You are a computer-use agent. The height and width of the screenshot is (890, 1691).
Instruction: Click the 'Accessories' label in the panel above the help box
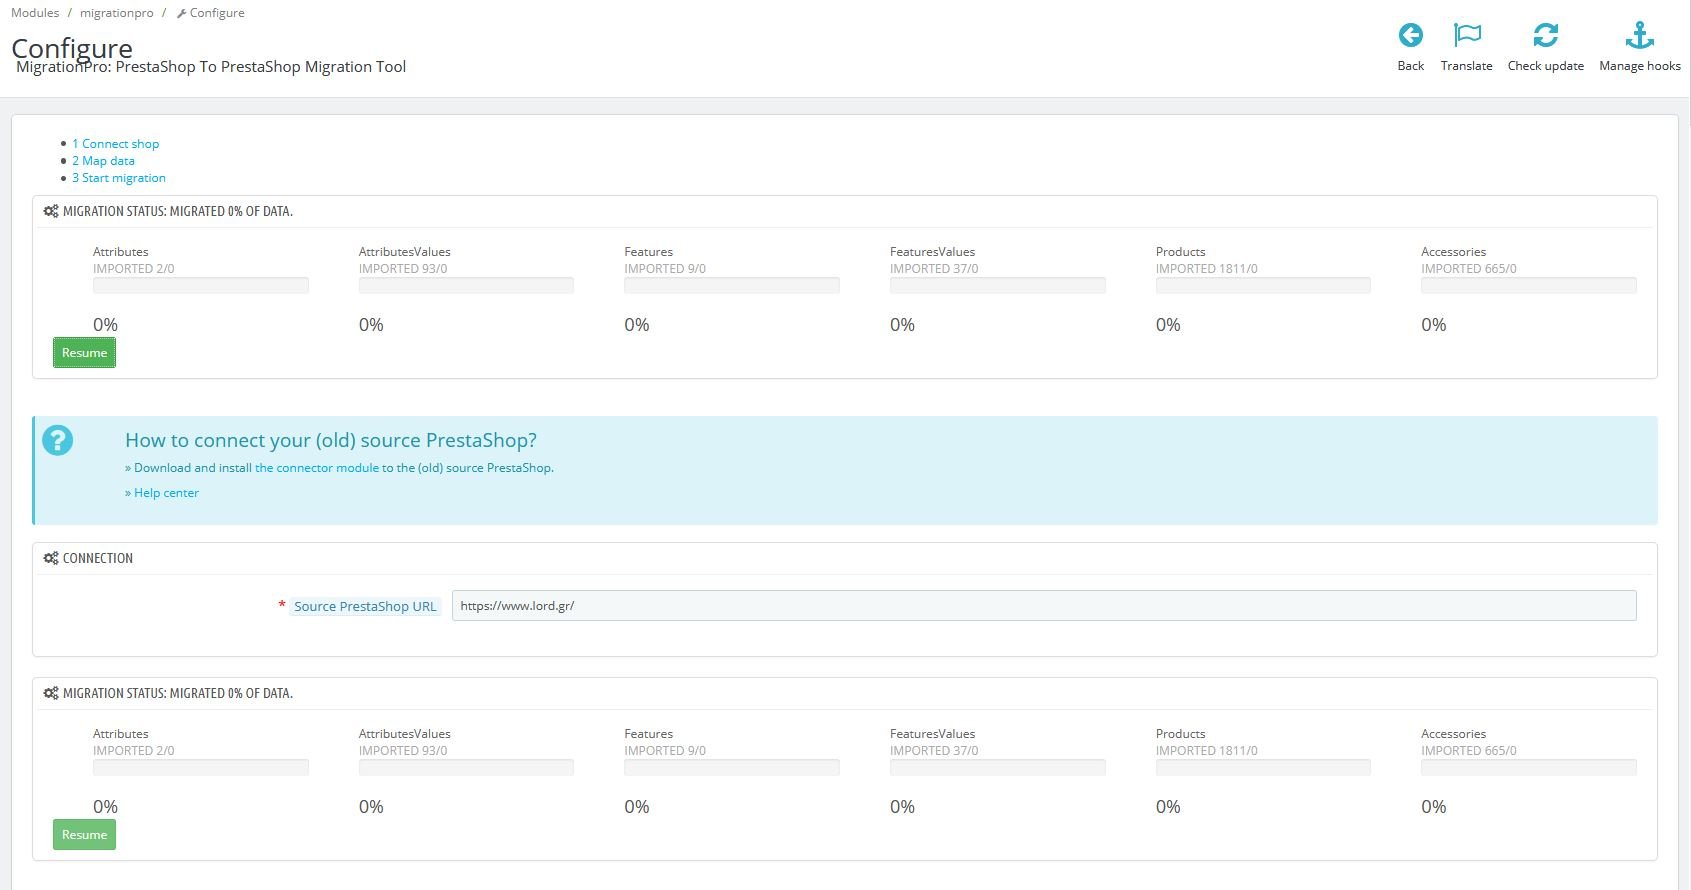1454,252
